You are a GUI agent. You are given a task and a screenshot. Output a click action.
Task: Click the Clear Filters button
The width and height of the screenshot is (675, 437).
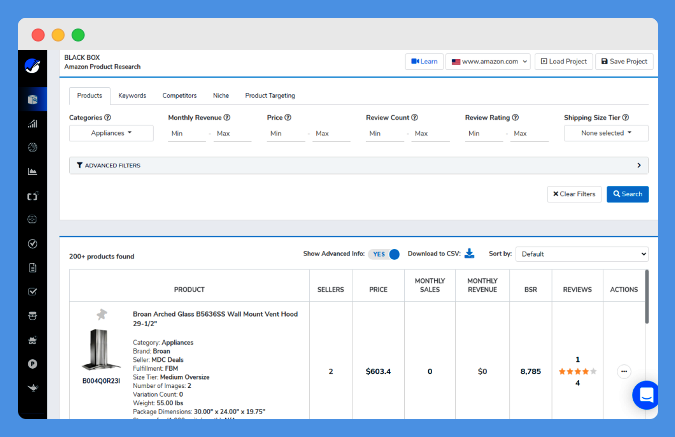pos(574,194)
